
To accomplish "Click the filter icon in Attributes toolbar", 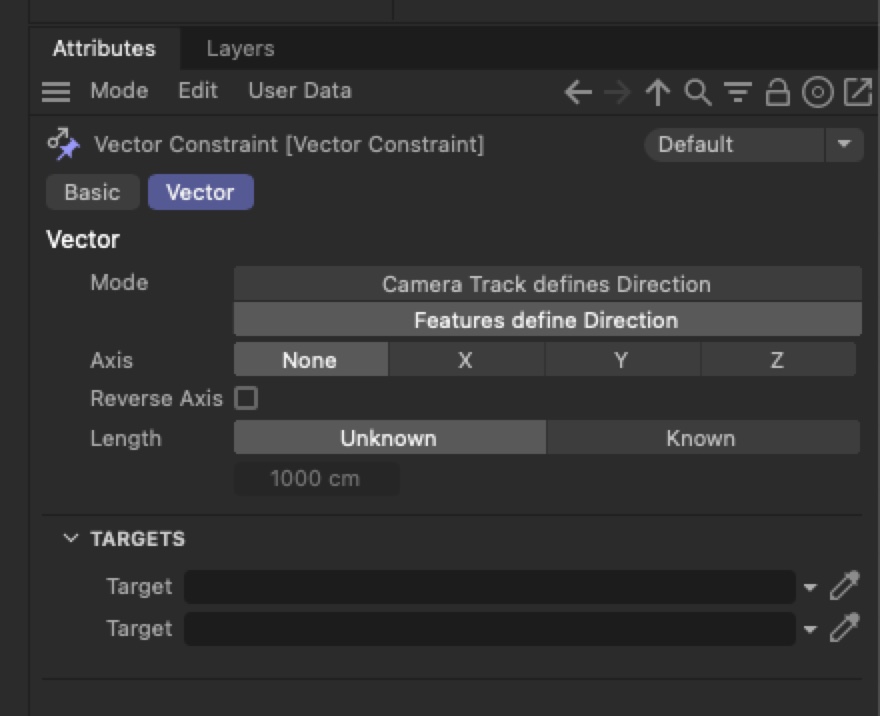I will pyautogui.click(x=738, y=93).
